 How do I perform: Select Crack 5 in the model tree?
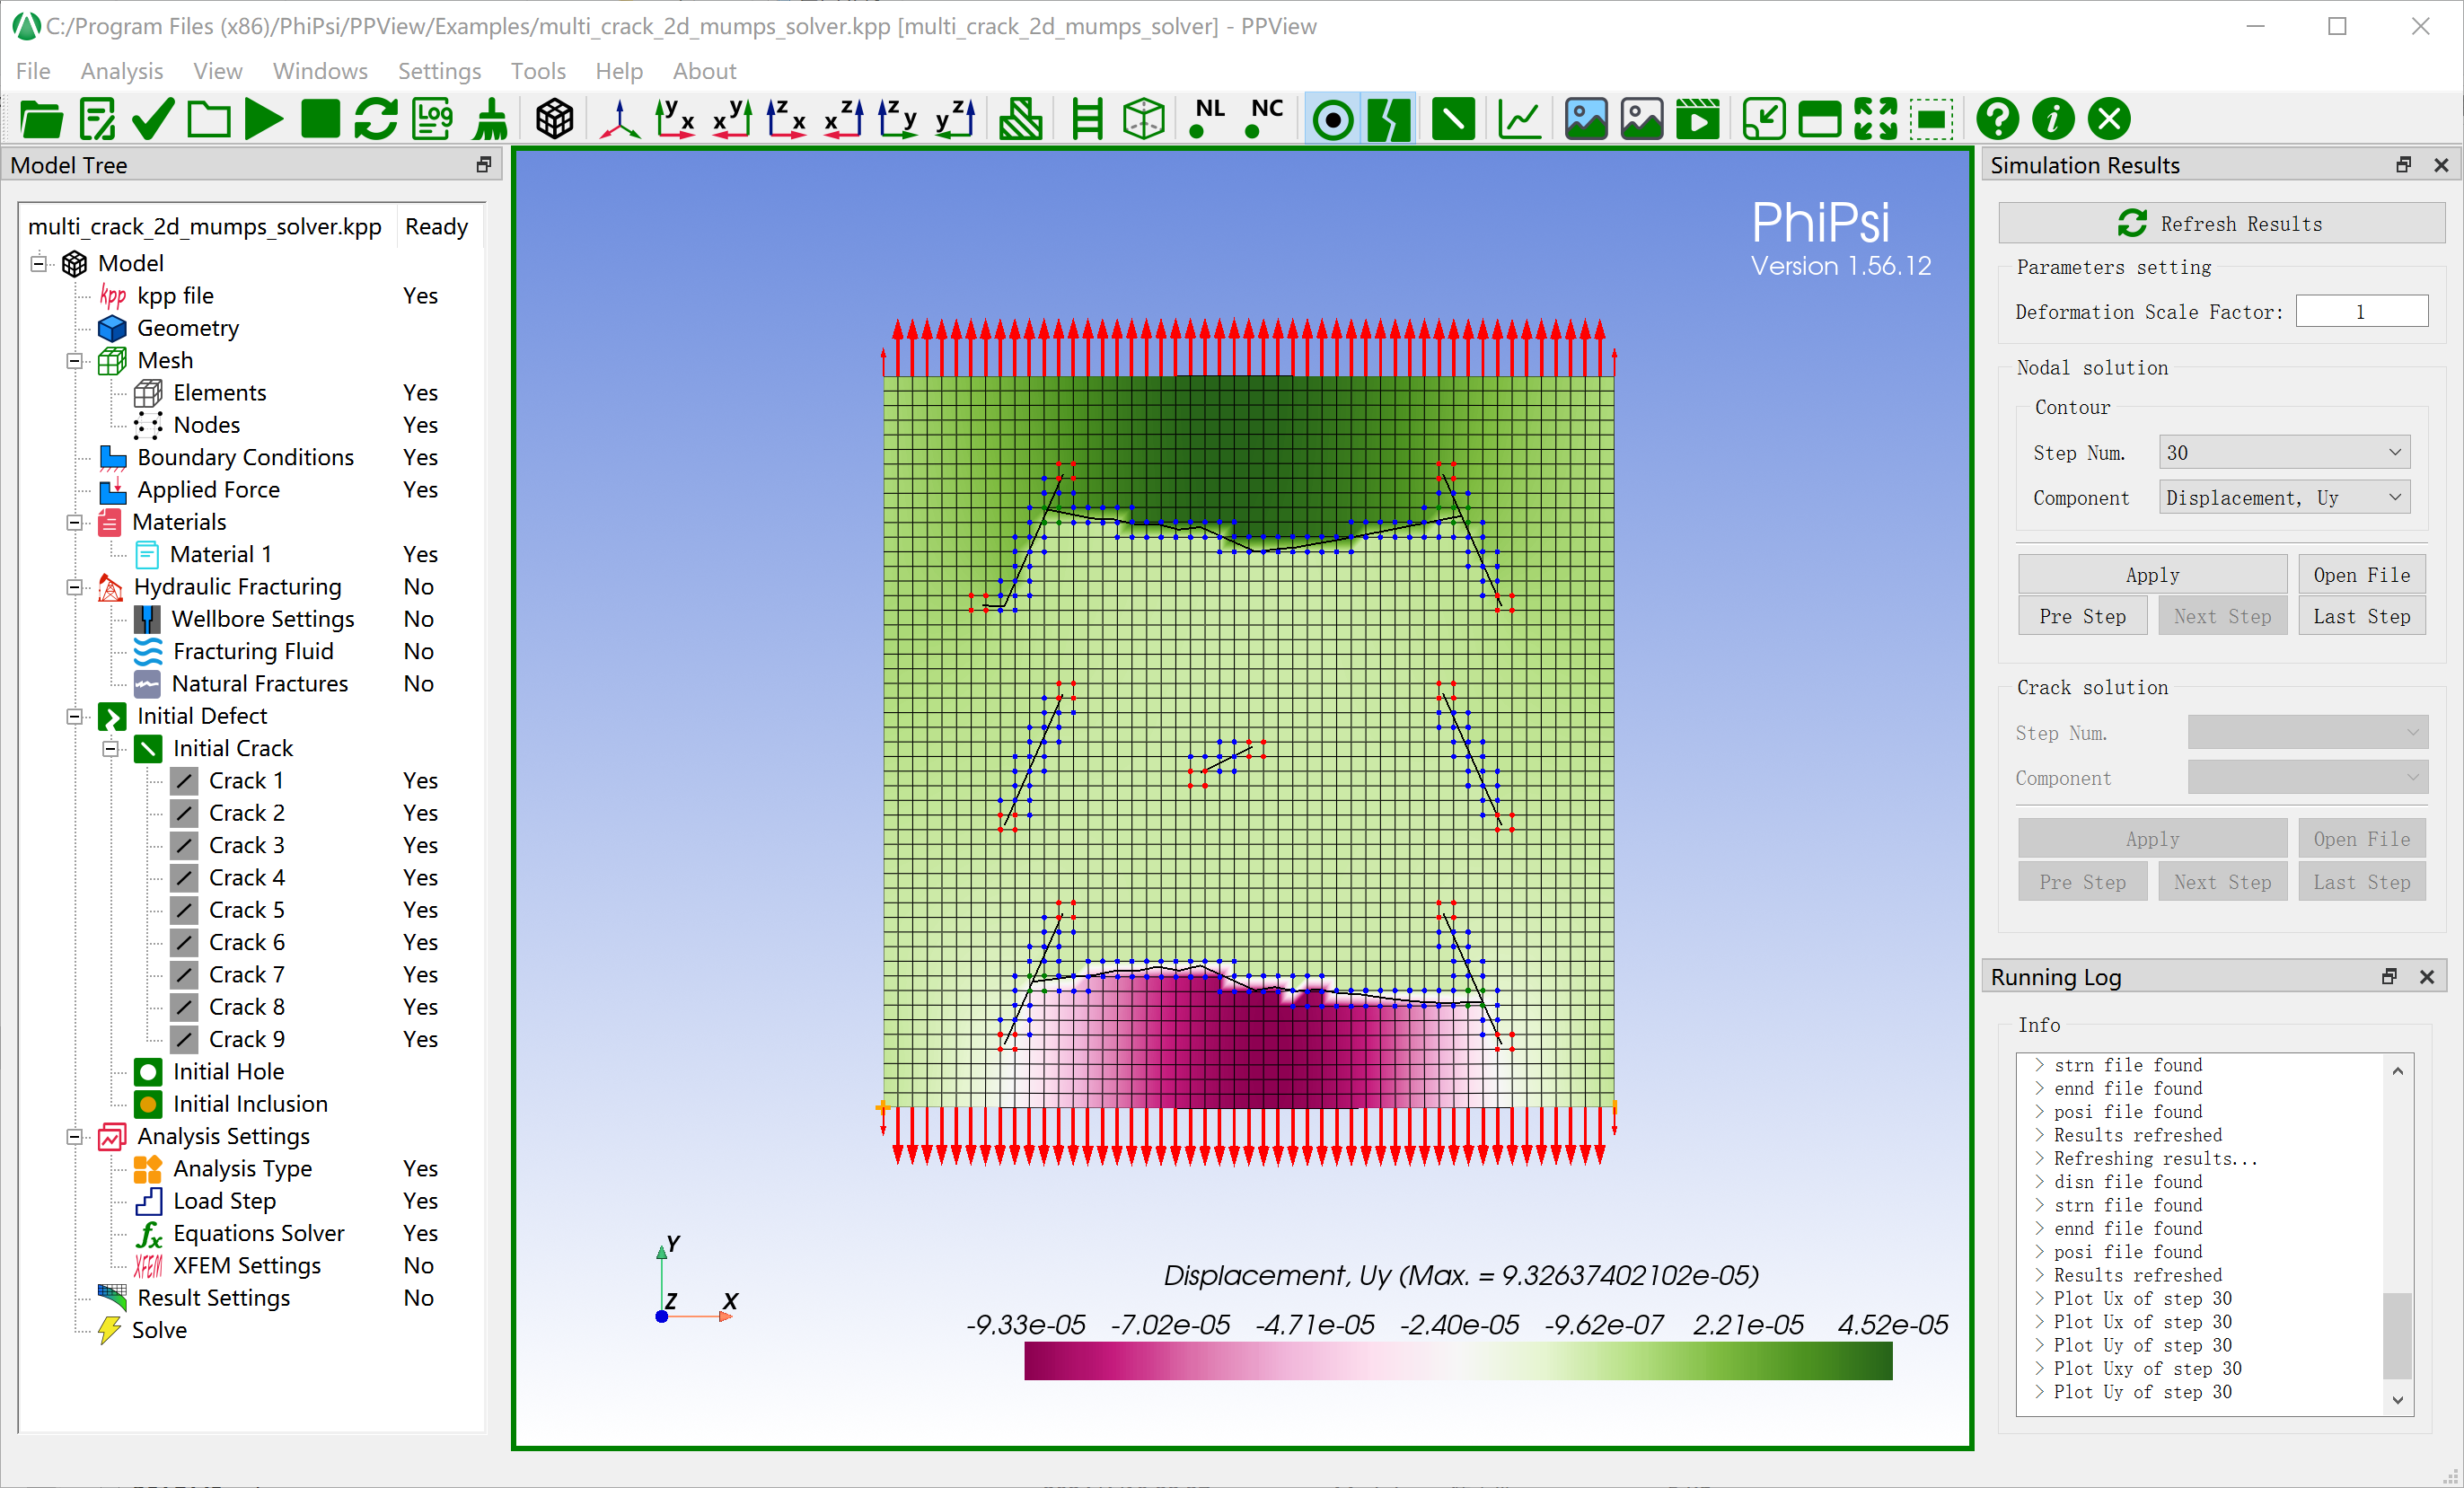tap(246, 910)
